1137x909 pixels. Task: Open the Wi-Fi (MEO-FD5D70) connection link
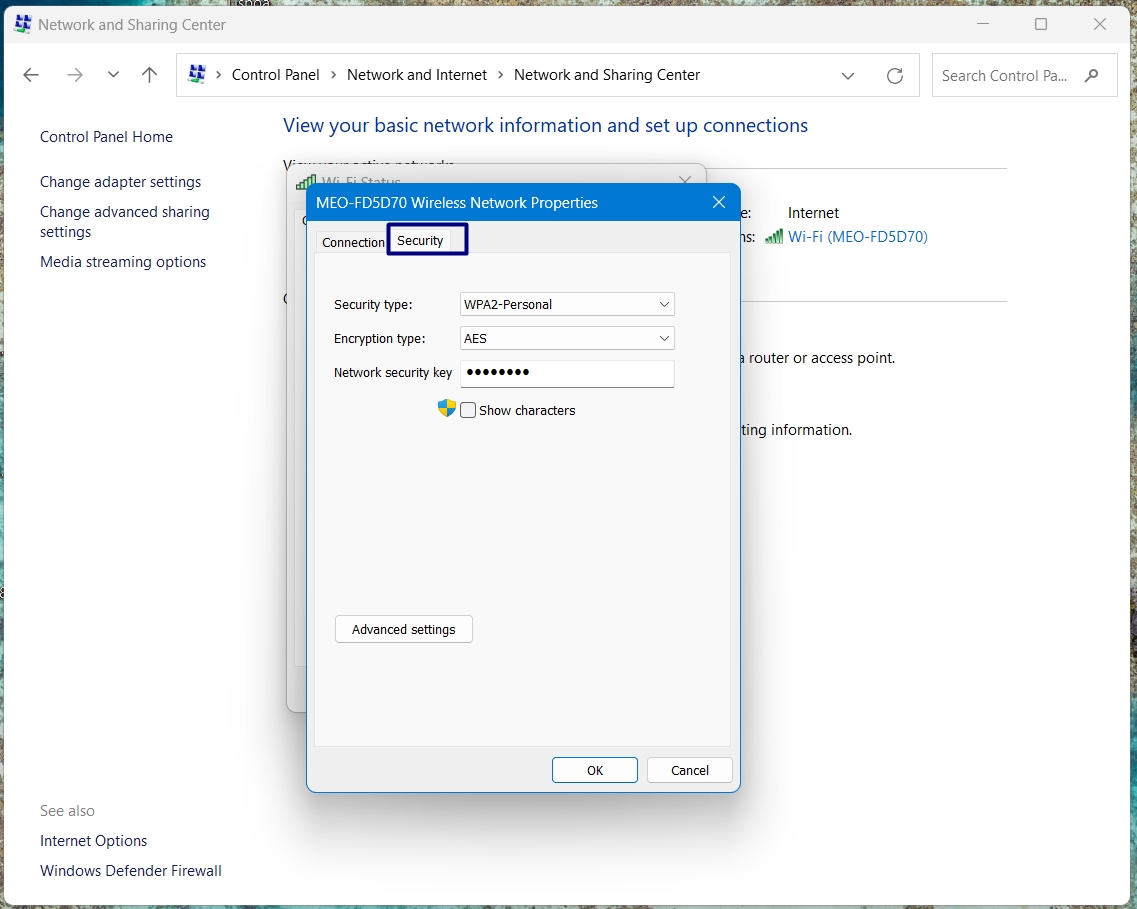[x=858, y=236]
